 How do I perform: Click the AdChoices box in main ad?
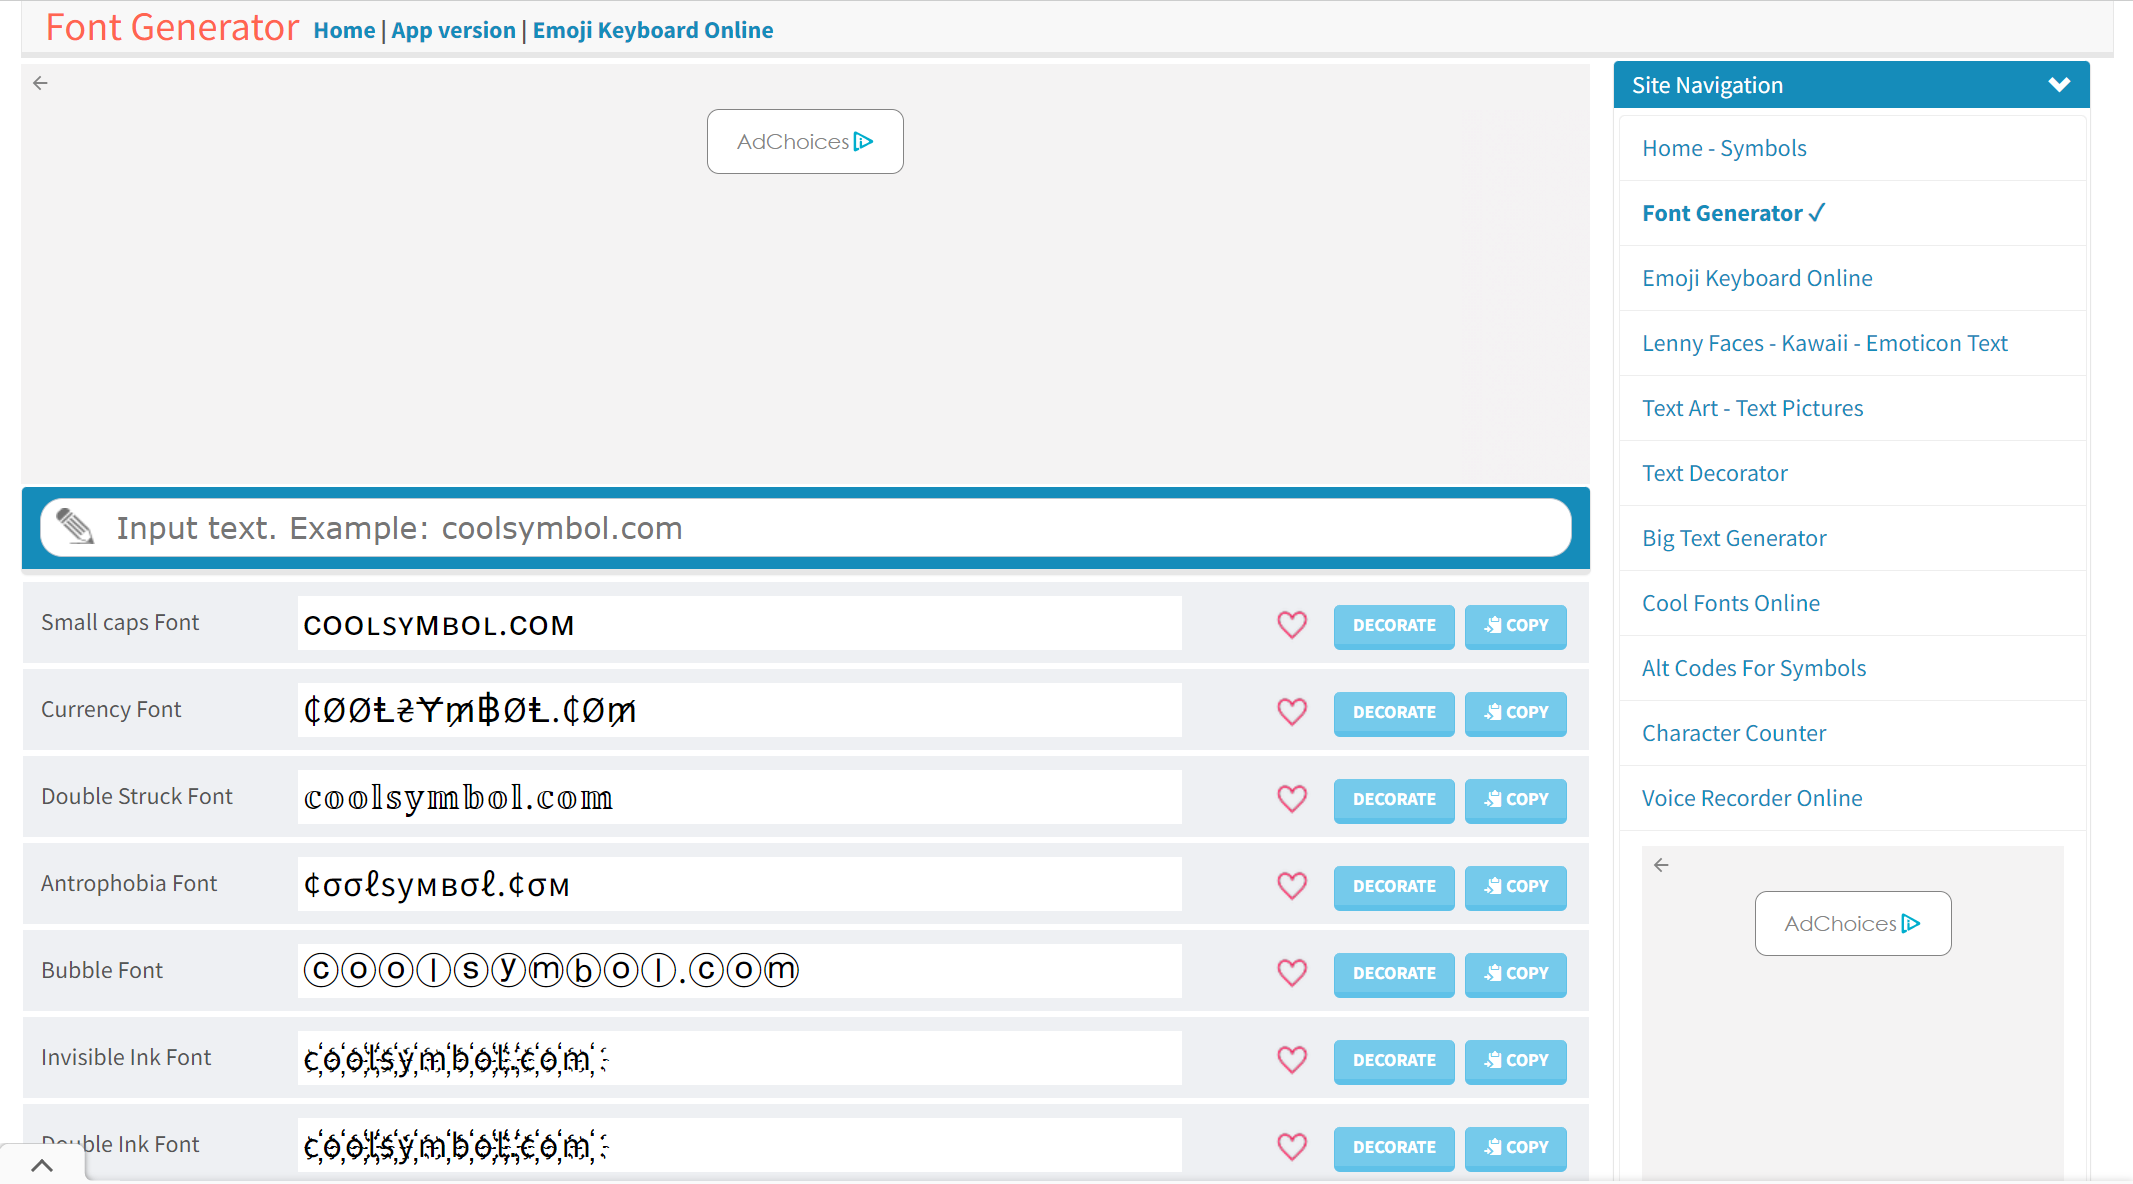[x=805, y=142]
